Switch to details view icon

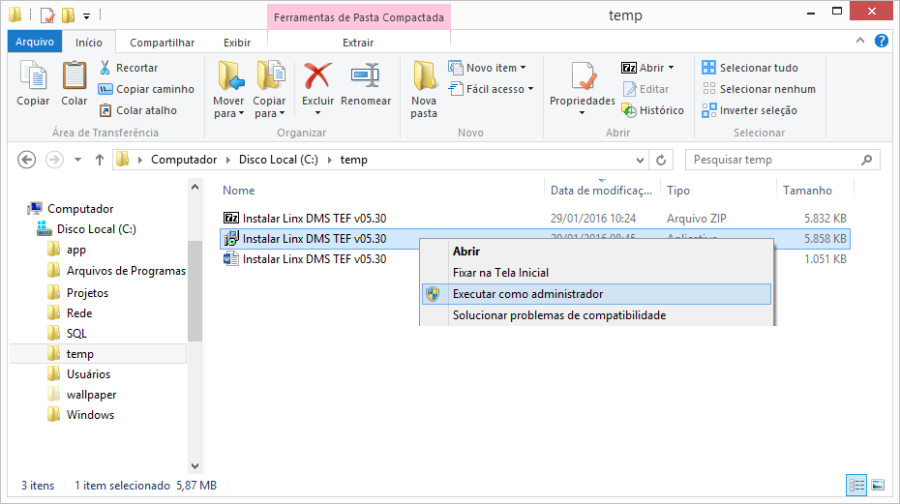pos(857,485)
